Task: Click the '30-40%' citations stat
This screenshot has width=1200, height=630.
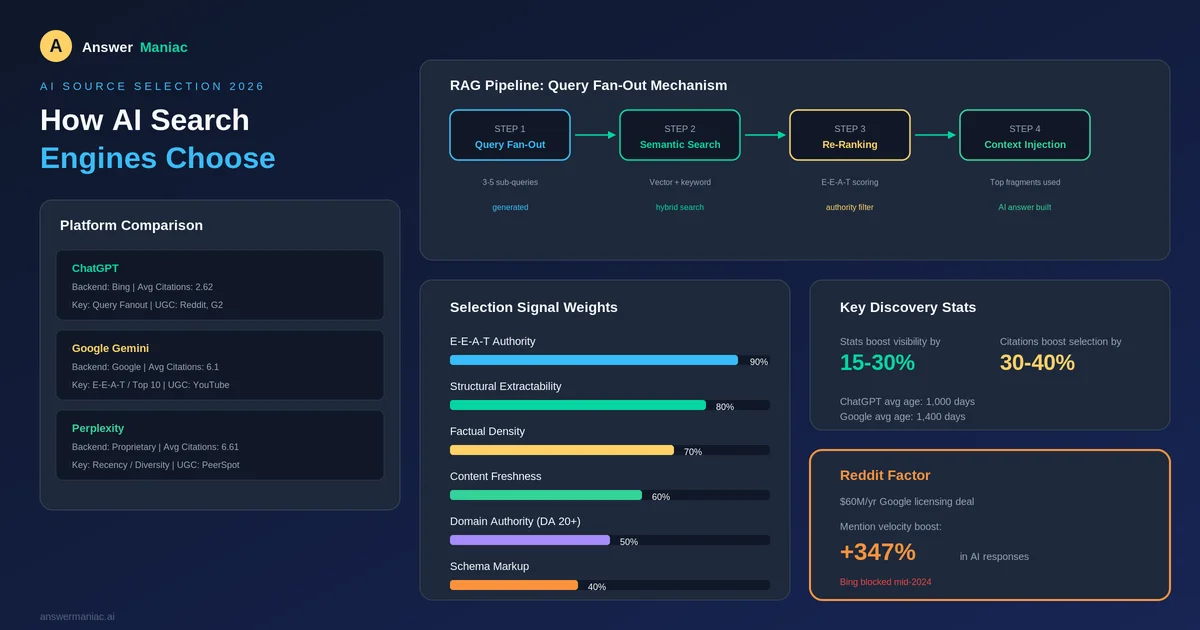Action: pos(1037,363)
